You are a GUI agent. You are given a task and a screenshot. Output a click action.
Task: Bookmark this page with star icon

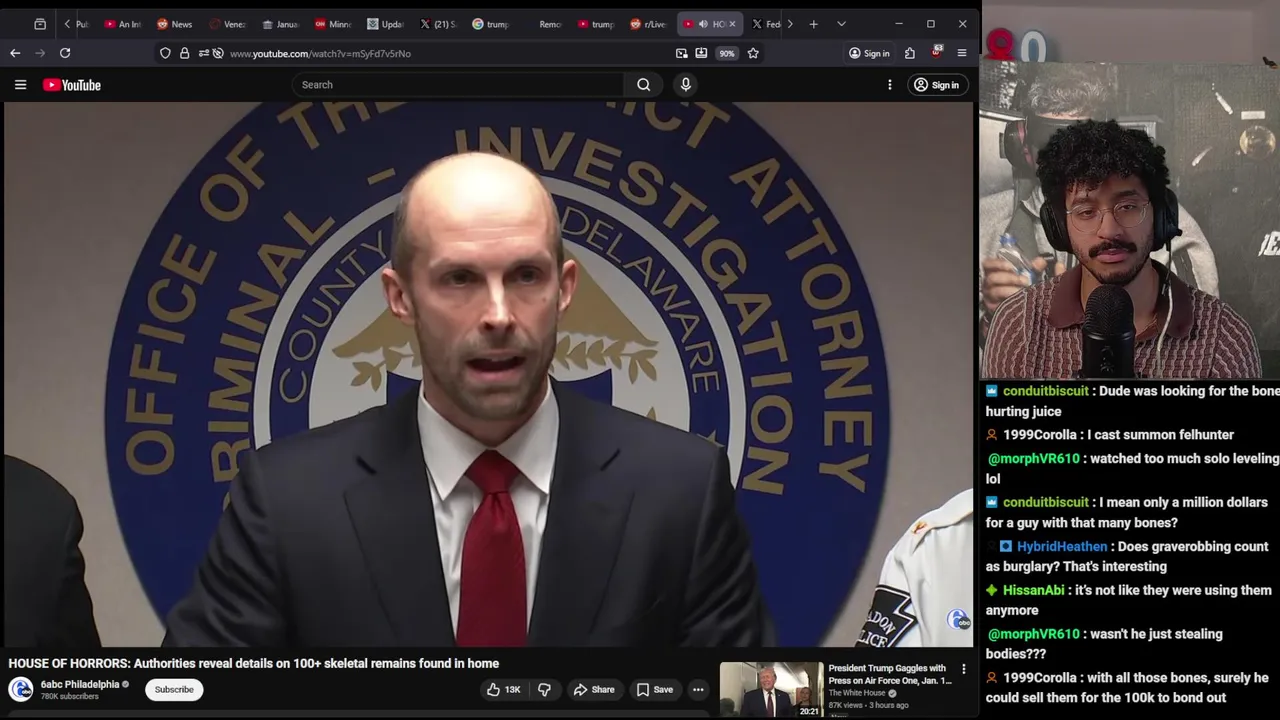(753, 53)
